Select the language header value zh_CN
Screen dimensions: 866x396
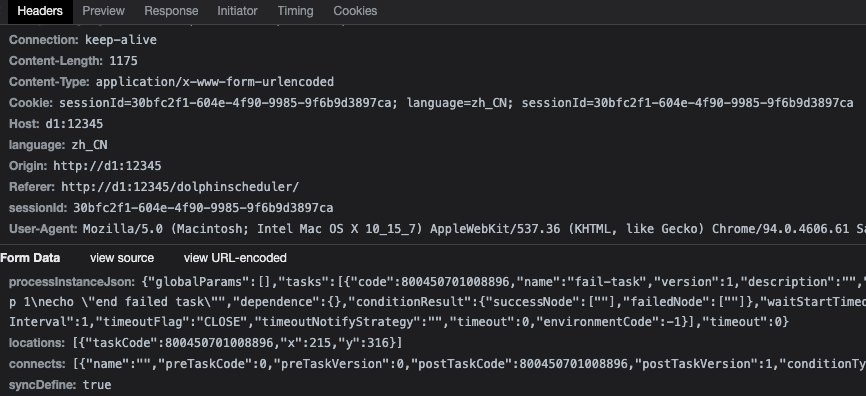[x=89, y=145]
